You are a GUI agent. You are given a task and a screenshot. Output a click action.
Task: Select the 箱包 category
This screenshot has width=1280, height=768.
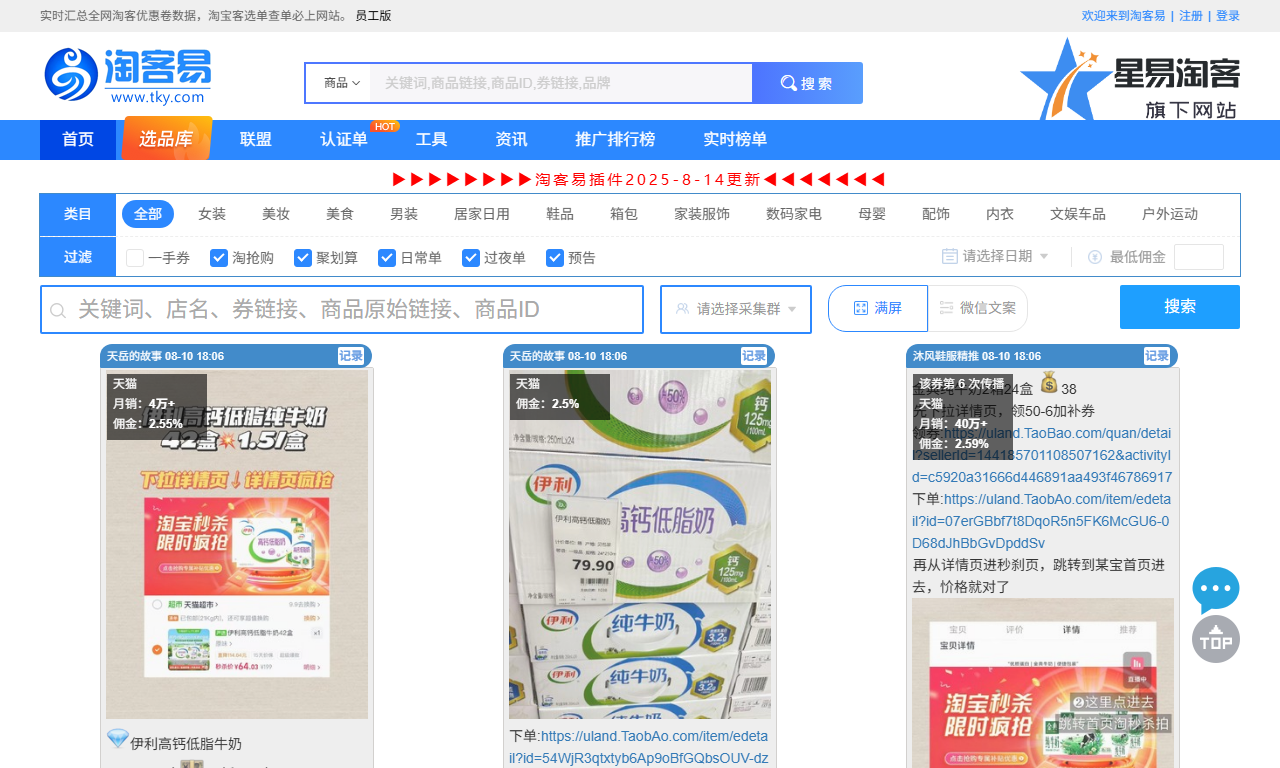click(624, 214)
